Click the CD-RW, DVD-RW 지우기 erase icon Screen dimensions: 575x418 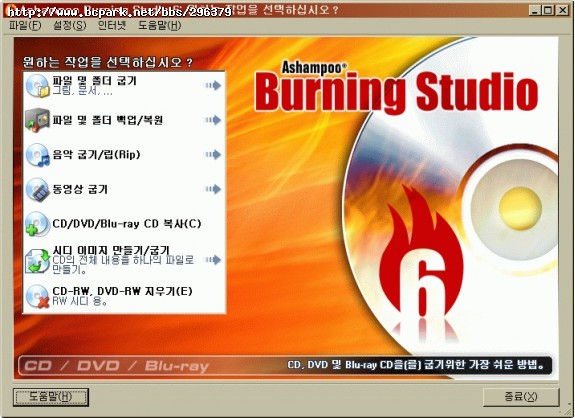point(37,296)
